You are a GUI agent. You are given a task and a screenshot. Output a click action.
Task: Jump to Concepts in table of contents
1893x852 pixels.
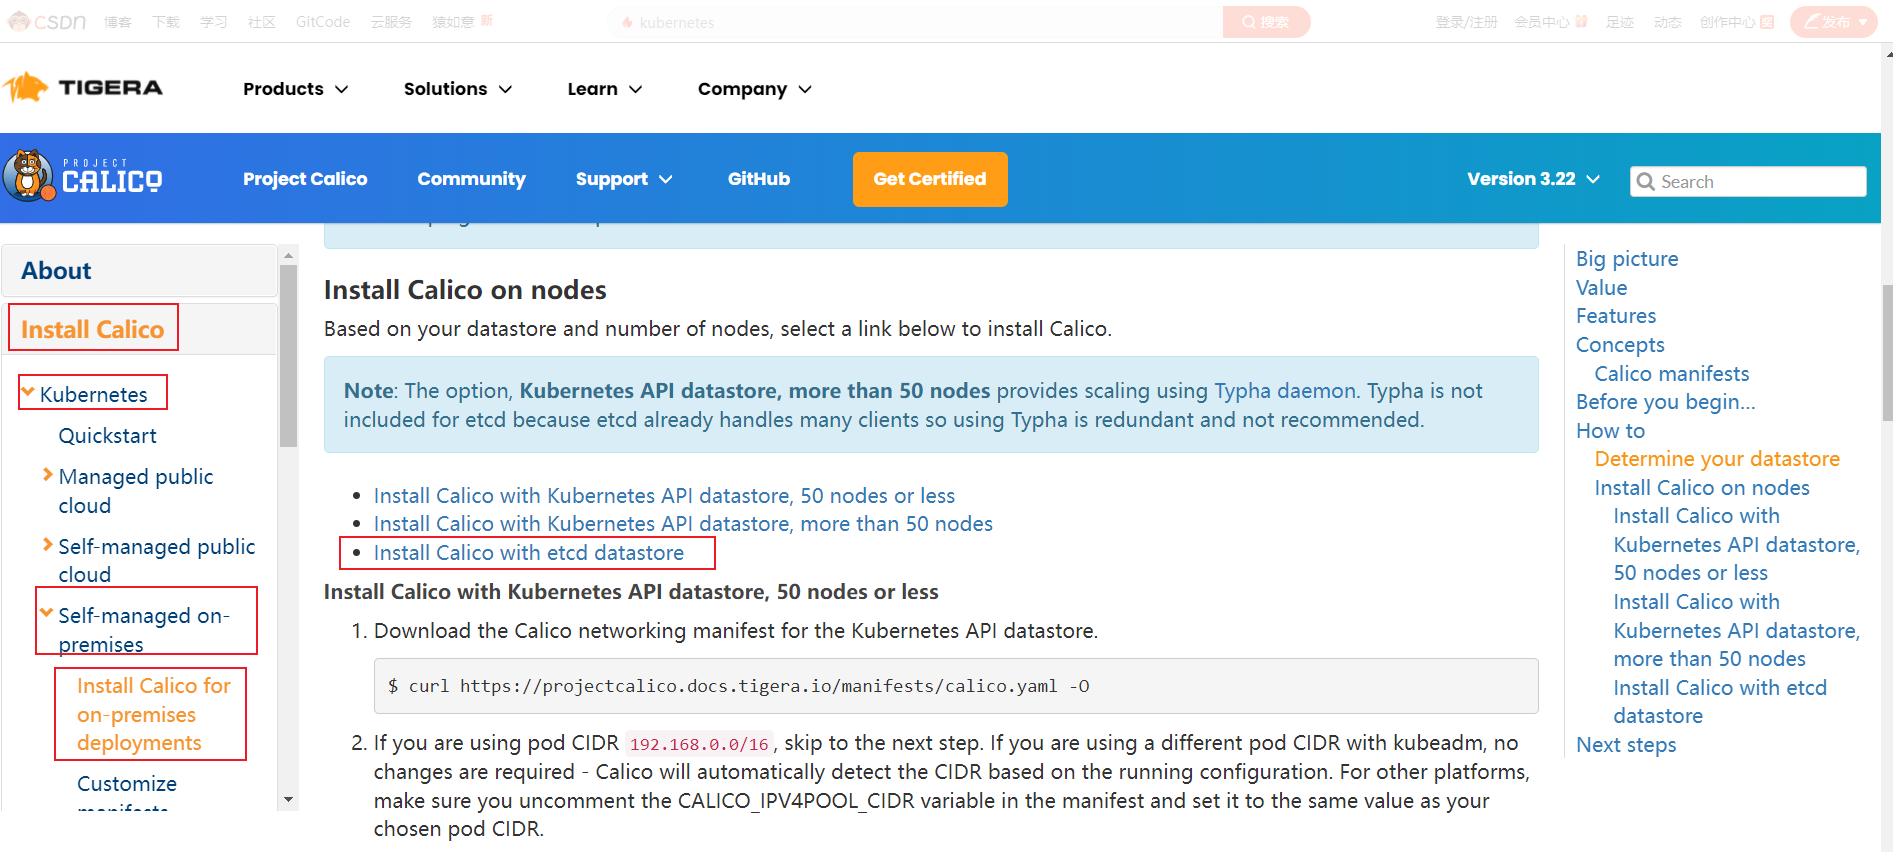[x=1620, y=345]
